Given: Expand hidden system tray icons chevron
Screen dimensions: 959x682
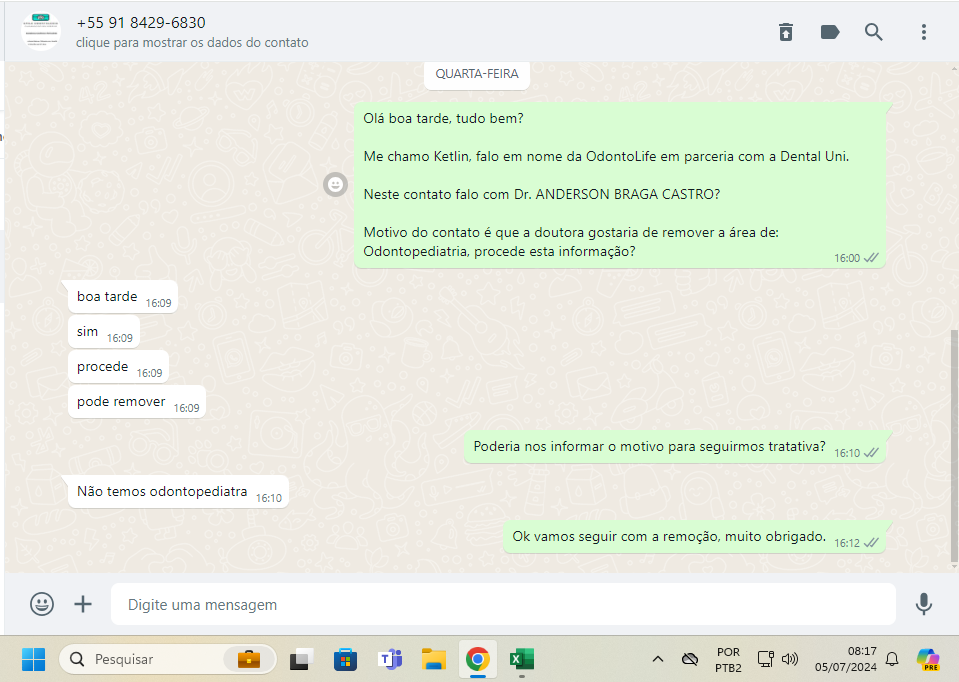Looking at the screenshot, I should click(657, 659).
